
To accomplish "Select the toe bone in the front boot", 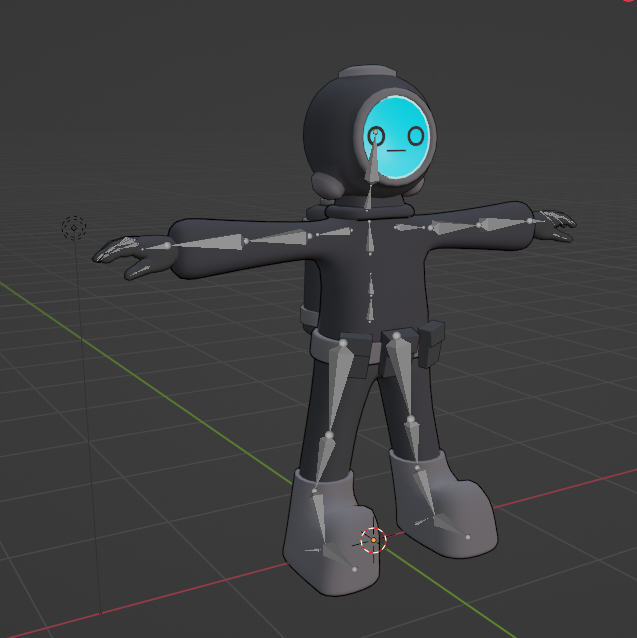I will [339, 556].
